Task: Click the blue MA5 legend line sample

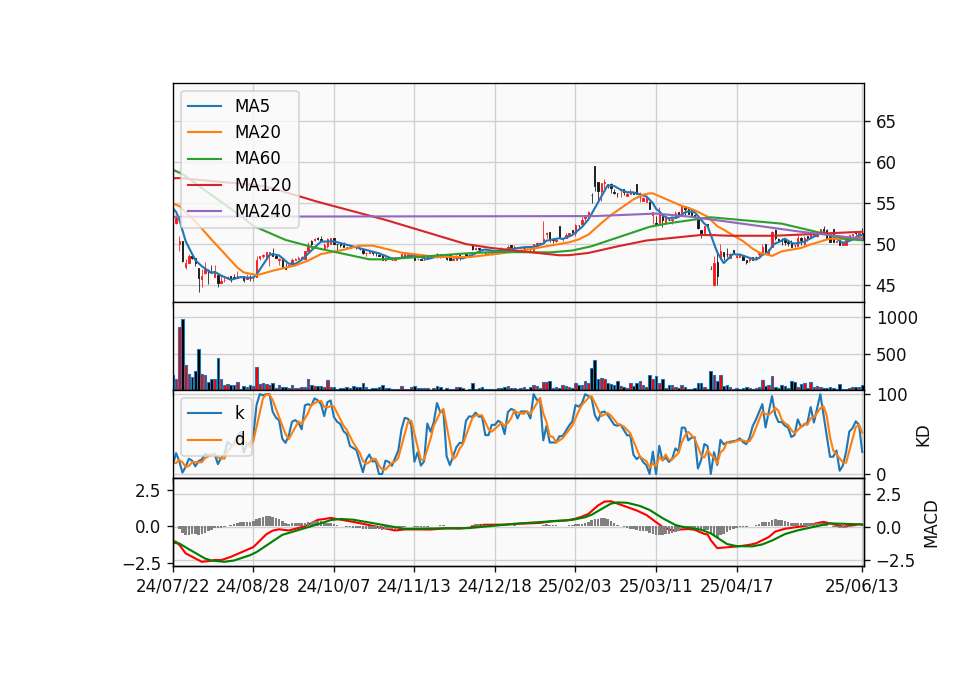Action: point(204,106)
